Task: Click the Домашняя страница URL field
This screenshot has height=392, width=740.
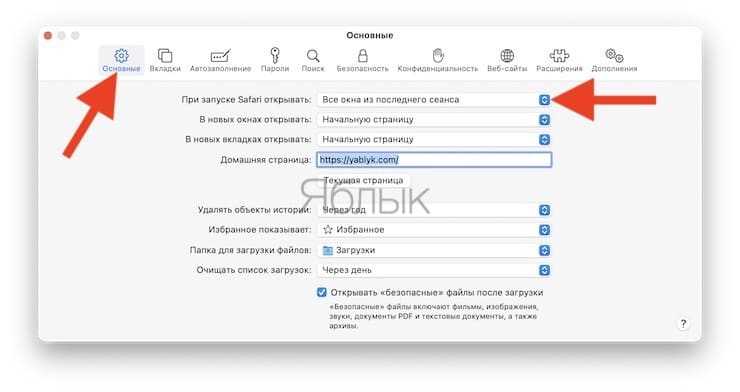Action: [x=434, y=159]
